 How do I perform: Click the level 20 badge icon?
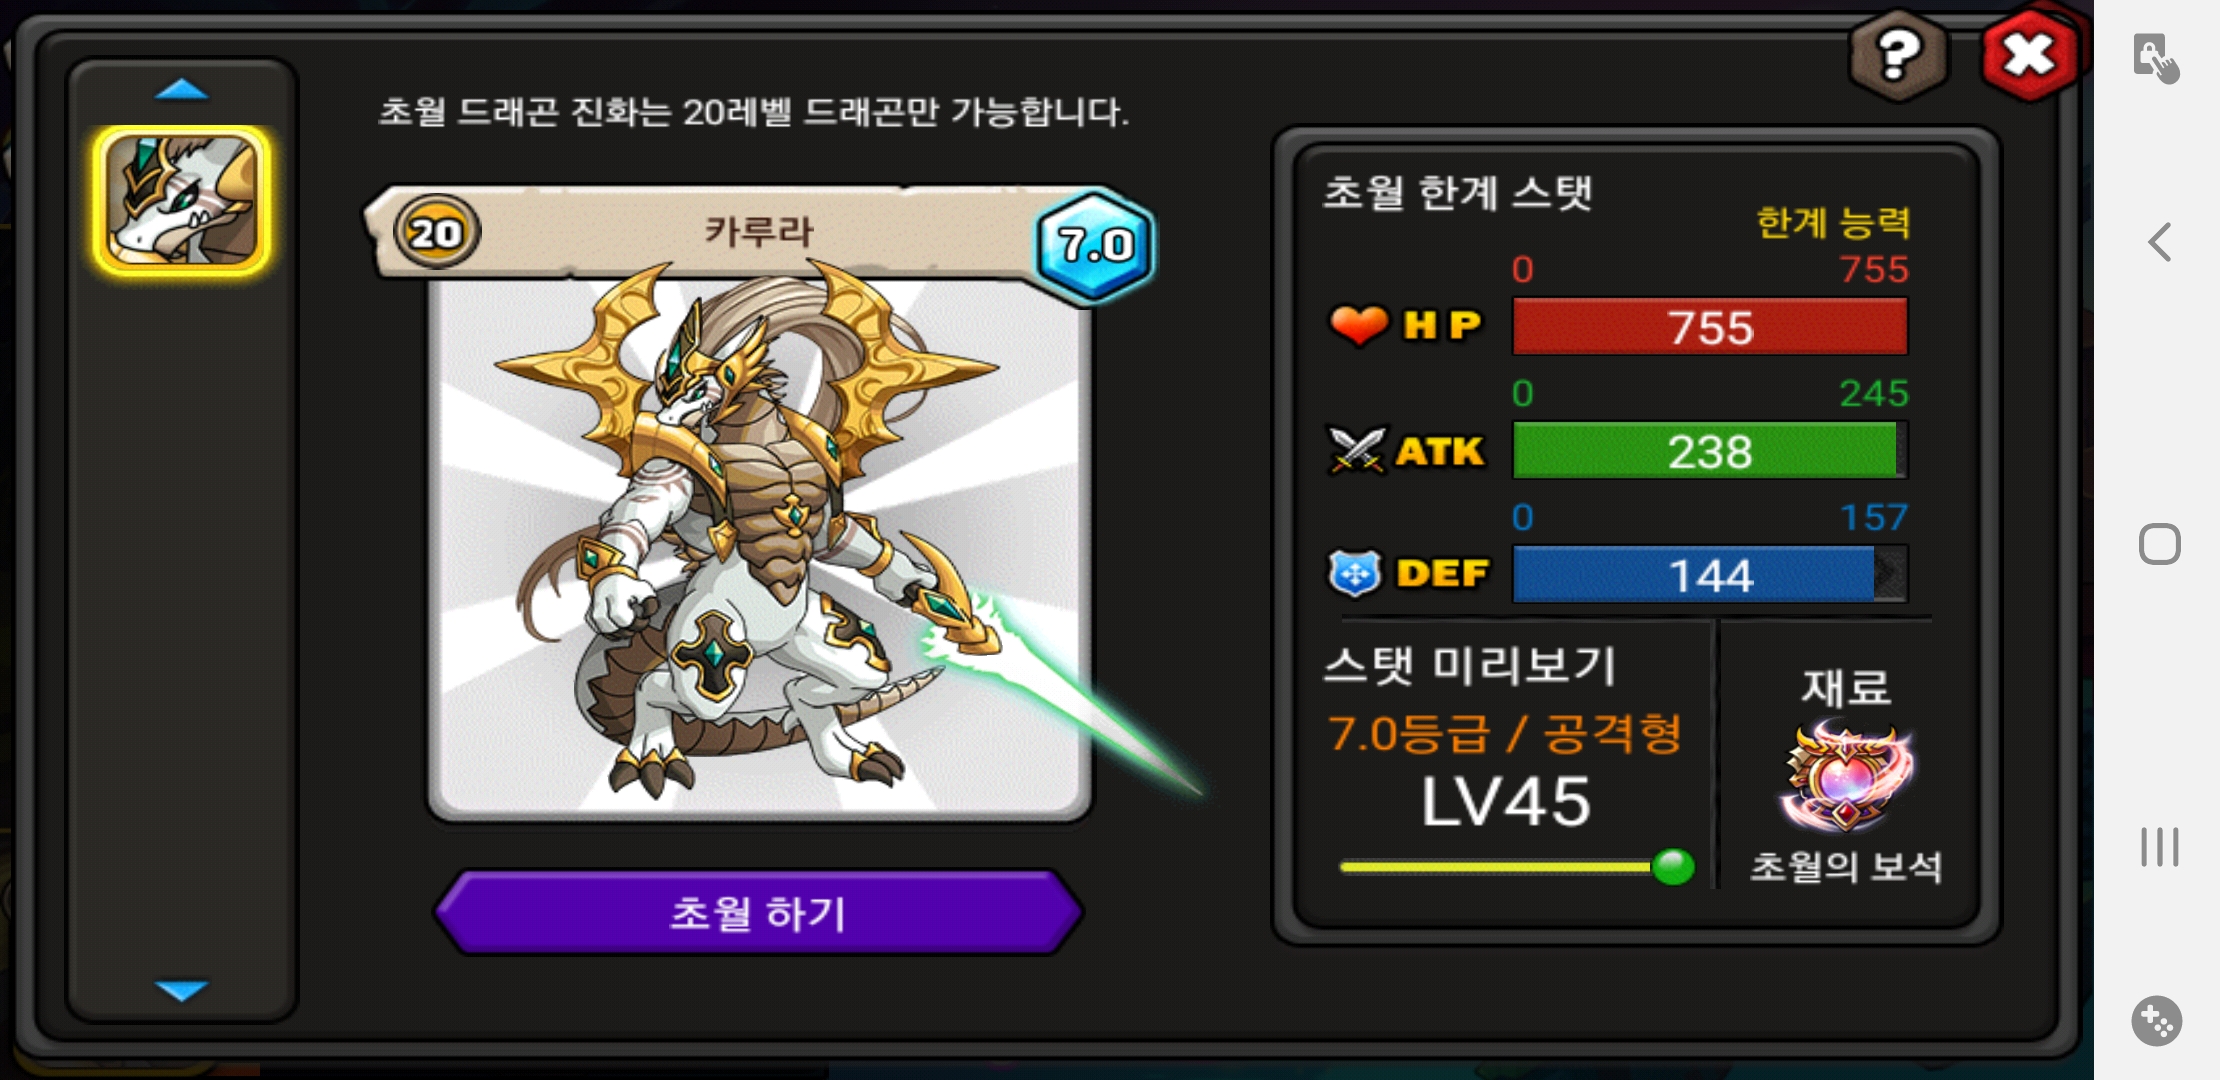coord(437,232)
